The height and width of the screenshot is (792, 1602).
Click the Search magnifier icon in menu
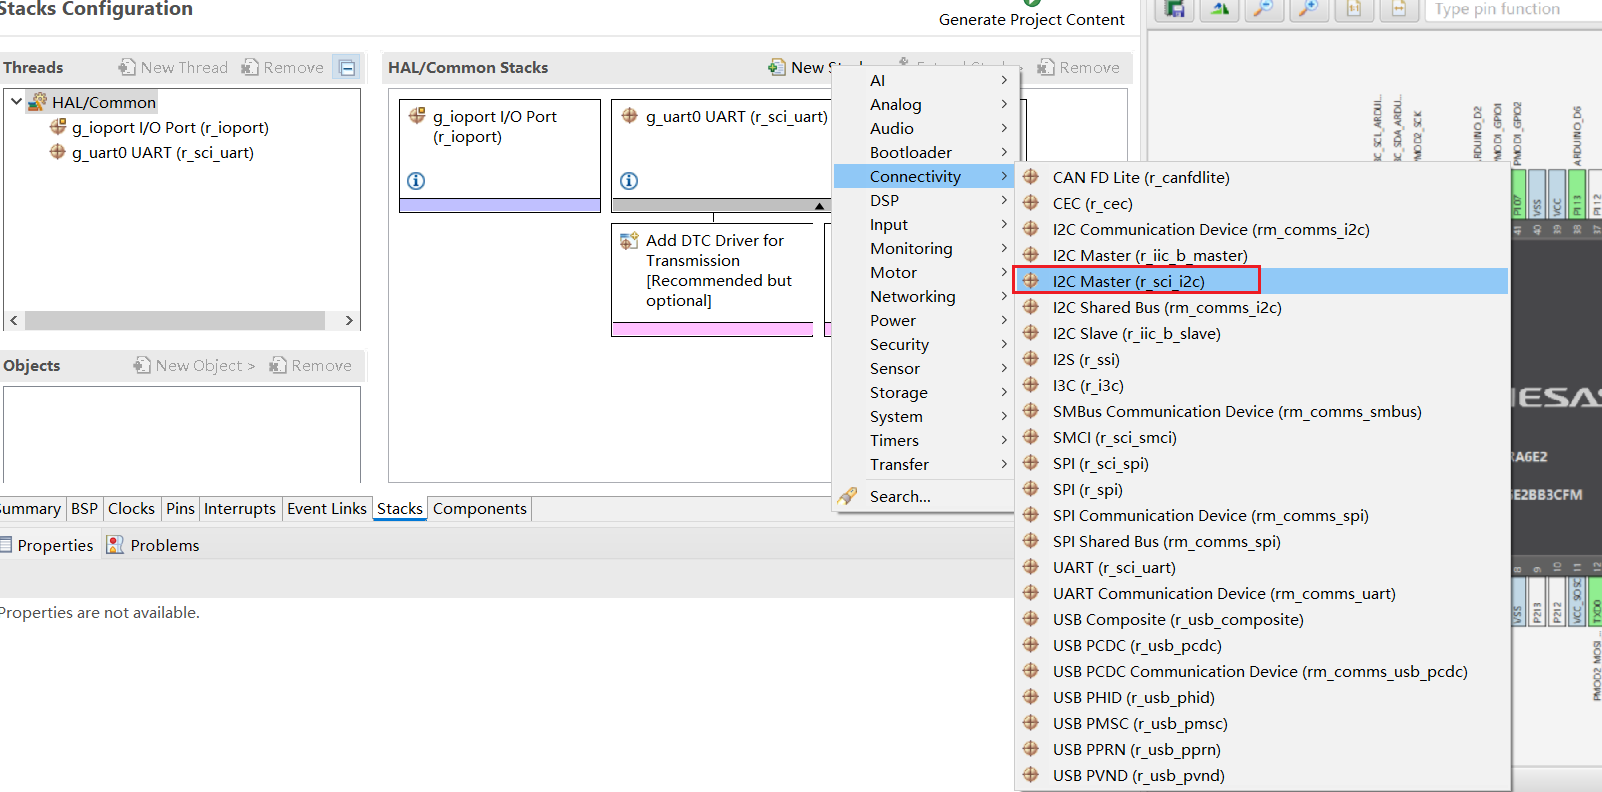[x=848, y=496]
